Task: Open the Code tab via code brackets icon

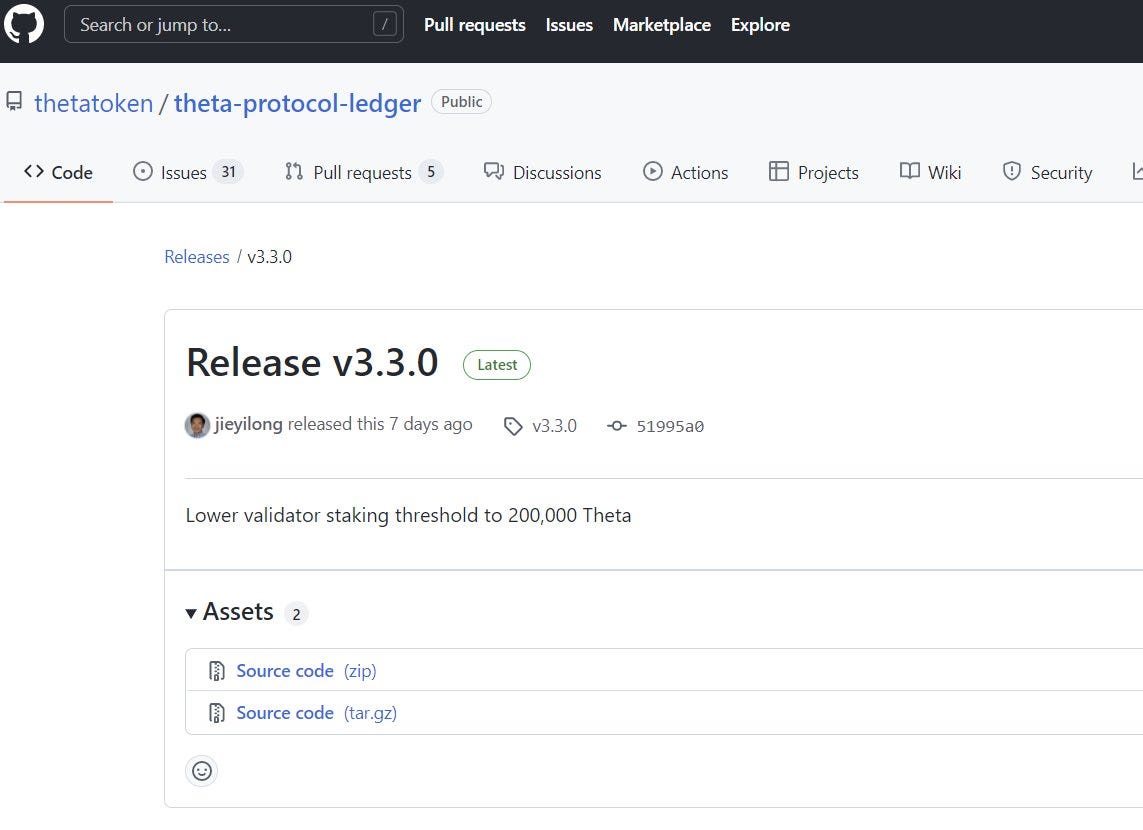Action: (x=33, y=172)
